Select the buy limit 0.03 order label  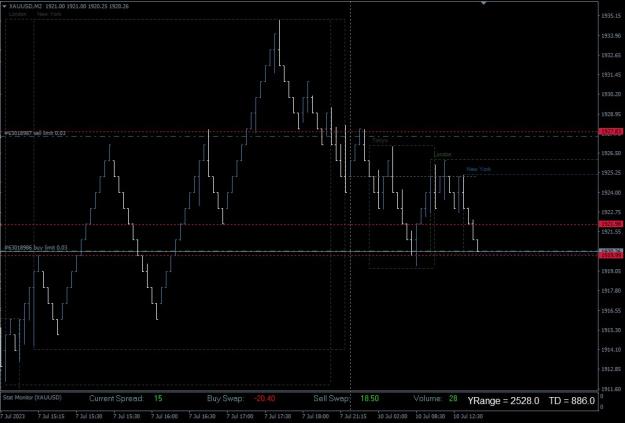coord(36,248)
